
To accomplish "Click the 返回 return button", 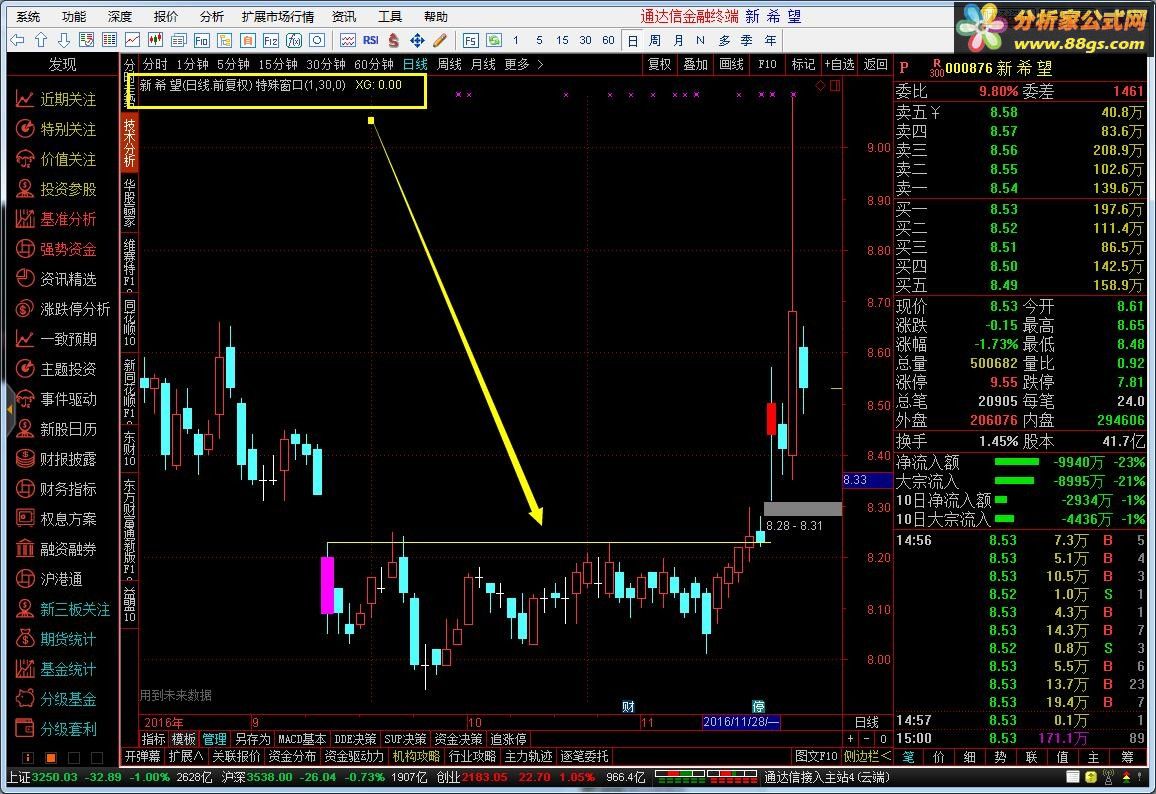I will click(875, 64).
